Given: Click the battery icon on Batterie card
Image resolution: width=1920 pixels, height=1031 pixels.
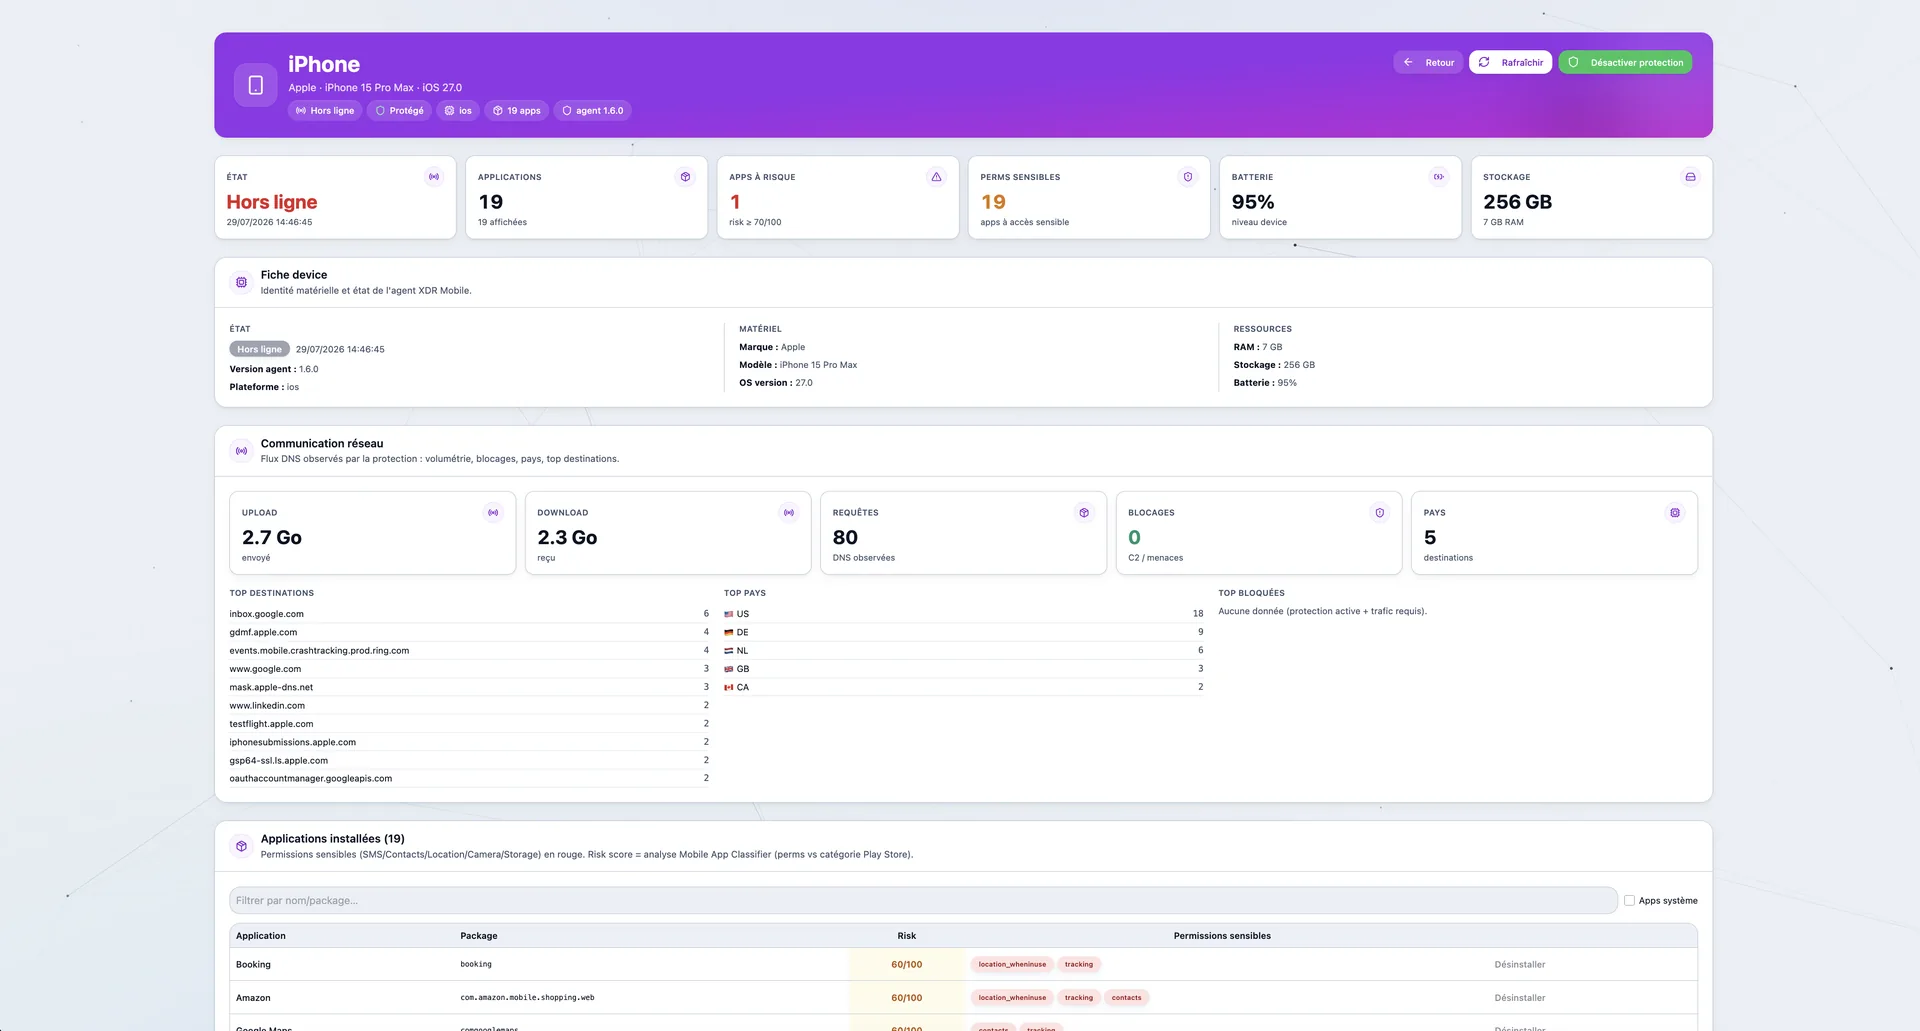Looking at the screenshot, I should point(1439,177).
